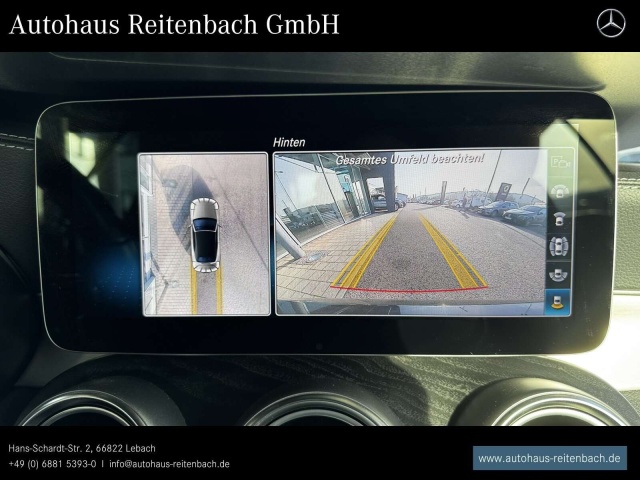Screen dimensions: 640x480
Task: Open the www.autohaus-reitenbach.de website link
Action: tap(549, 458)
